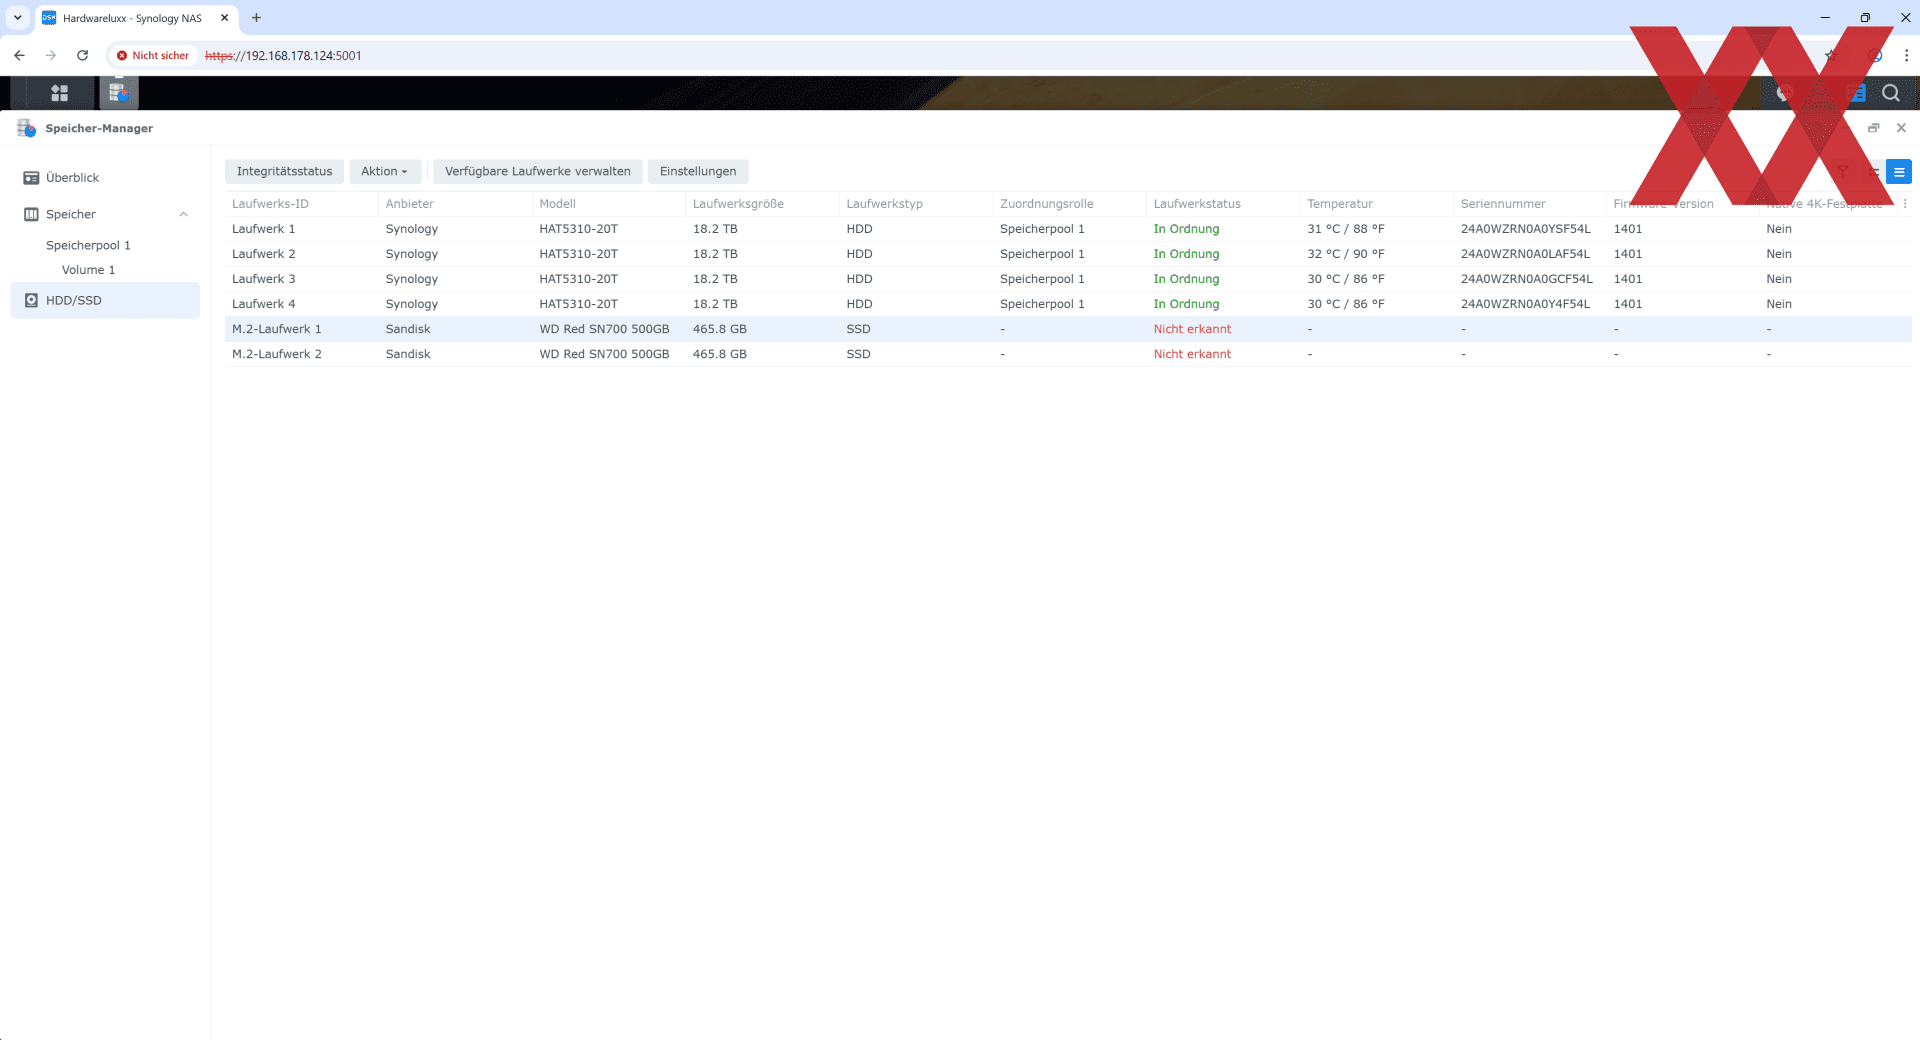The height and width of the screenshot is (1040, 1920).
Task: Sort by the Temperatur column
Action: pyautogui.click(x=1376, y=204)
